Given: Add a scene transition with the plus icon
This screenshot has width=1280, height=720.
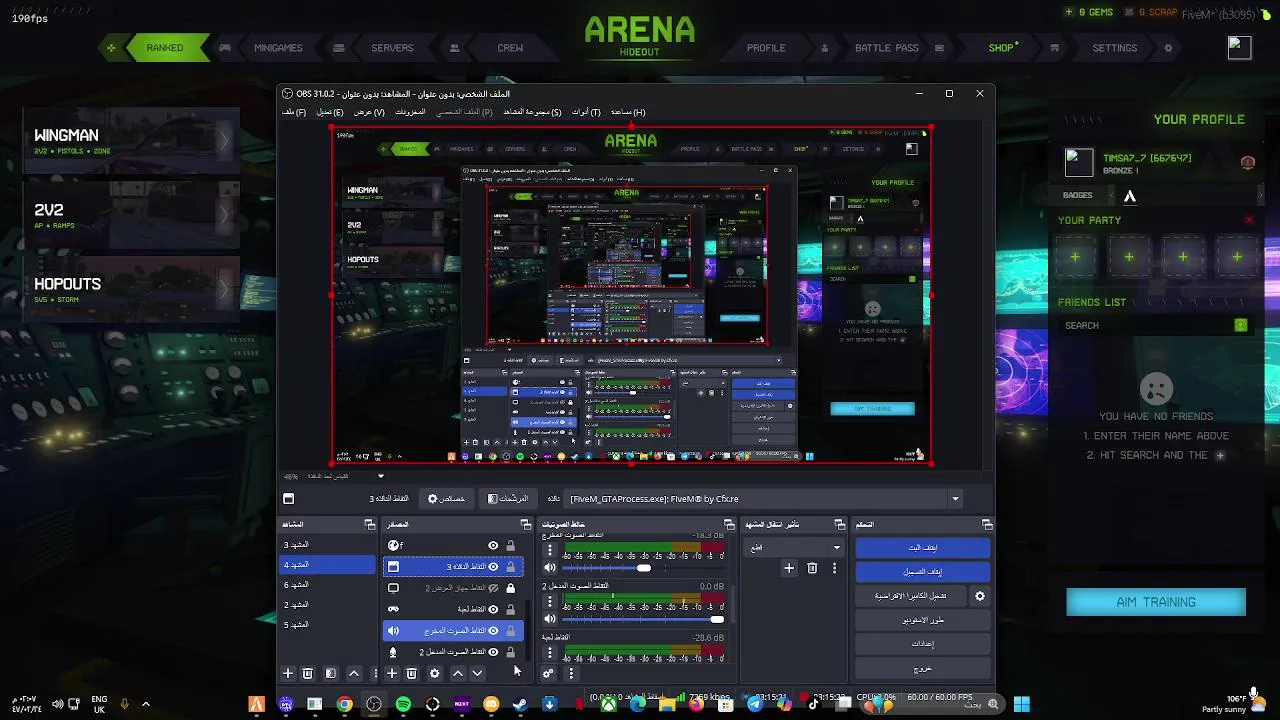Looking at the screenshot, I should (789, 568).
